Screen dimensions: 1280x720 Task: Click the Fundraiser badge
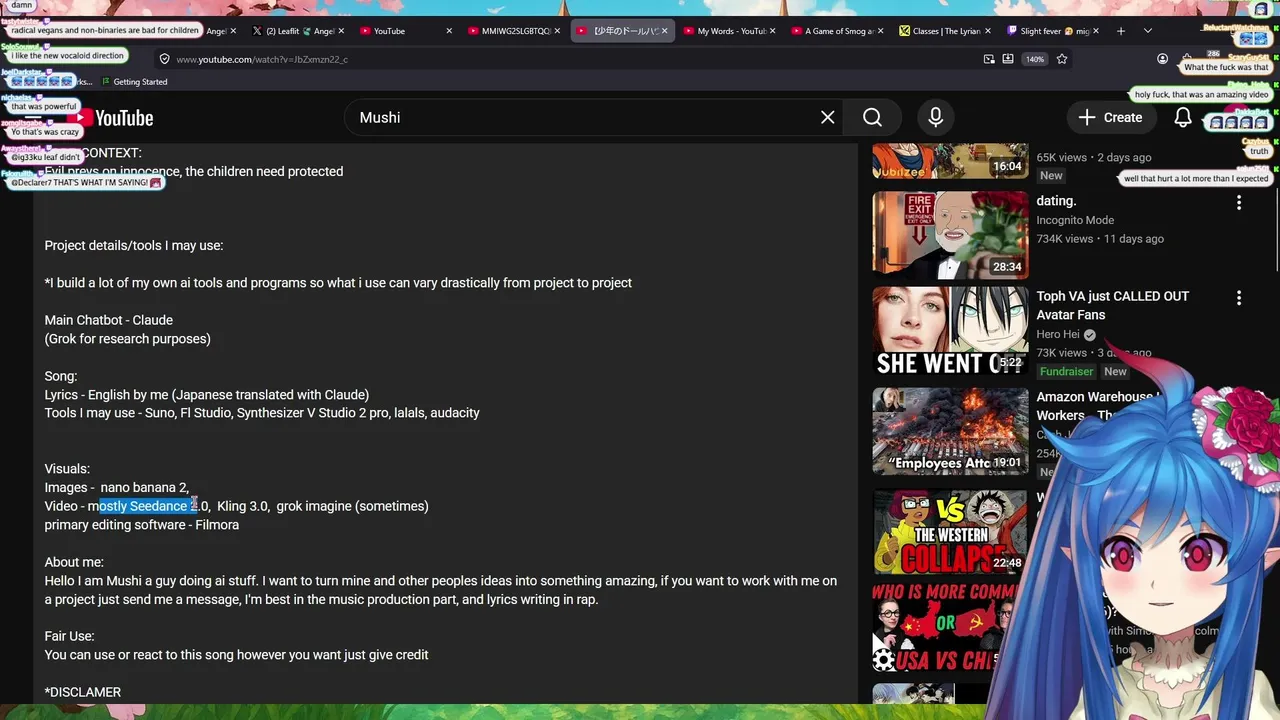click(x=1066, y=371)
